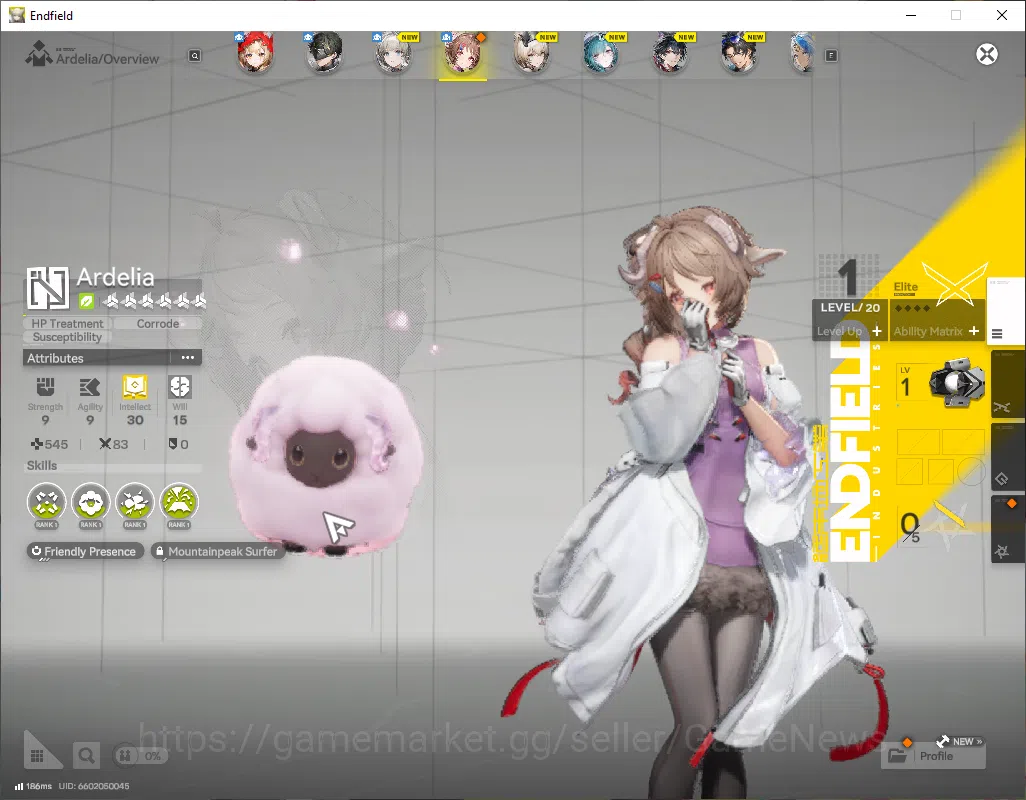Select the dark-haired masked operator portrait
The width and height of the screenshot is (1026, 800).
coord(324,54)
